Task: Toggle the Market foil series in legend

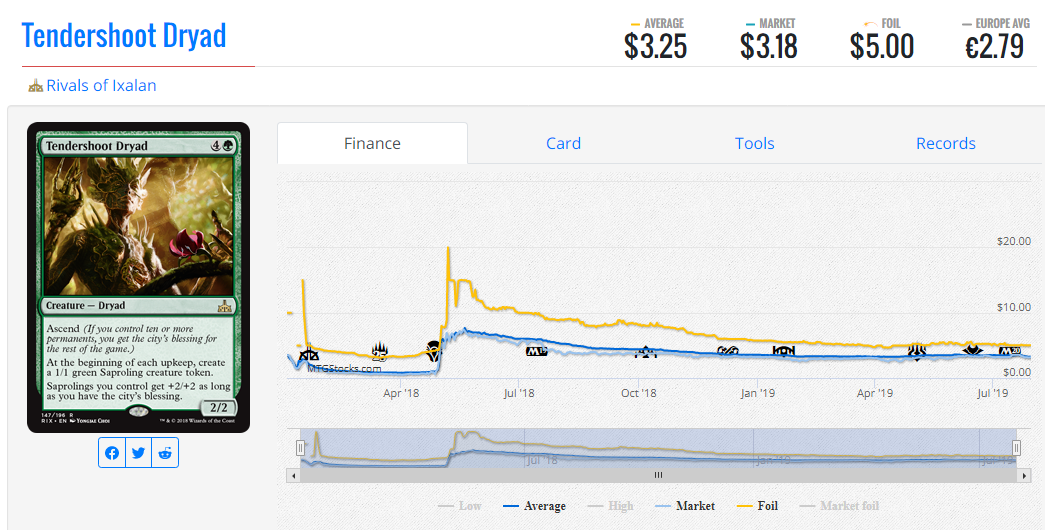Action: 839,506
